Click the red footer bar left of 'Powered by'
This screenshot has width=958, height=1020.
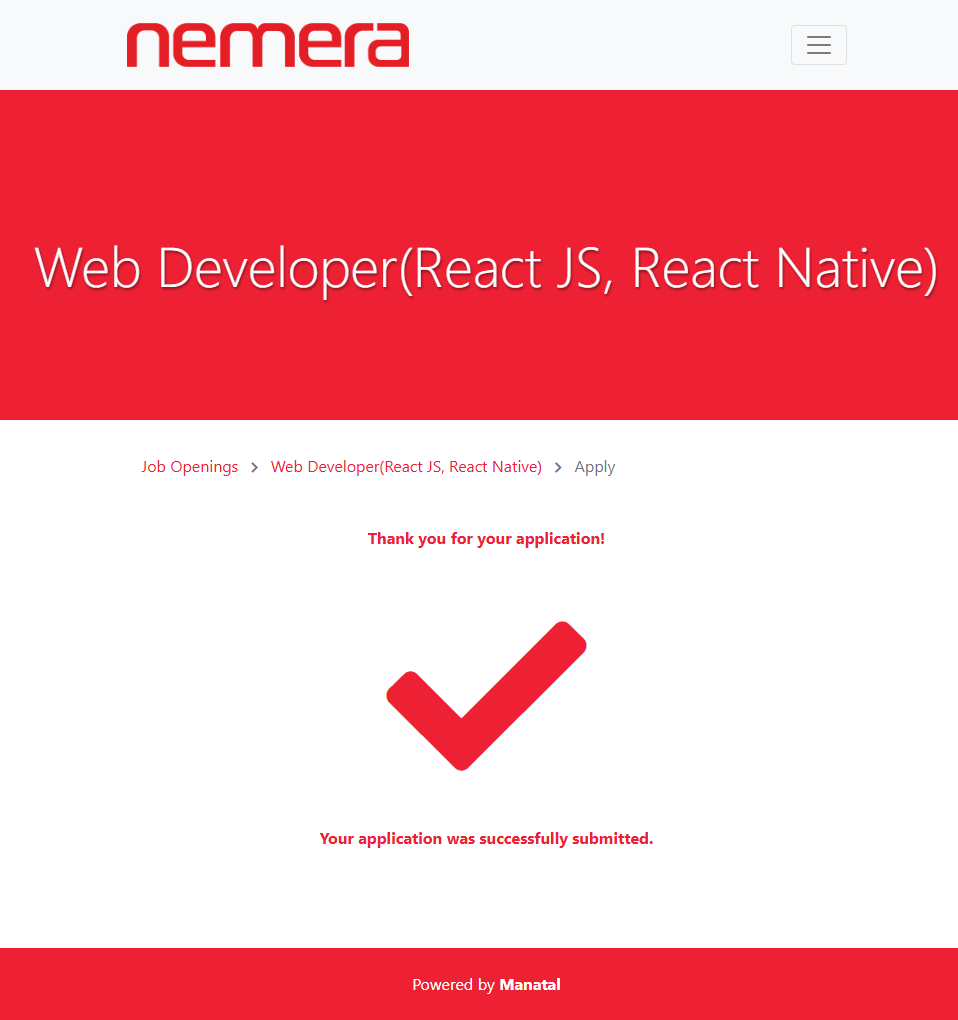pyautogui.click(x=200, y=985)
